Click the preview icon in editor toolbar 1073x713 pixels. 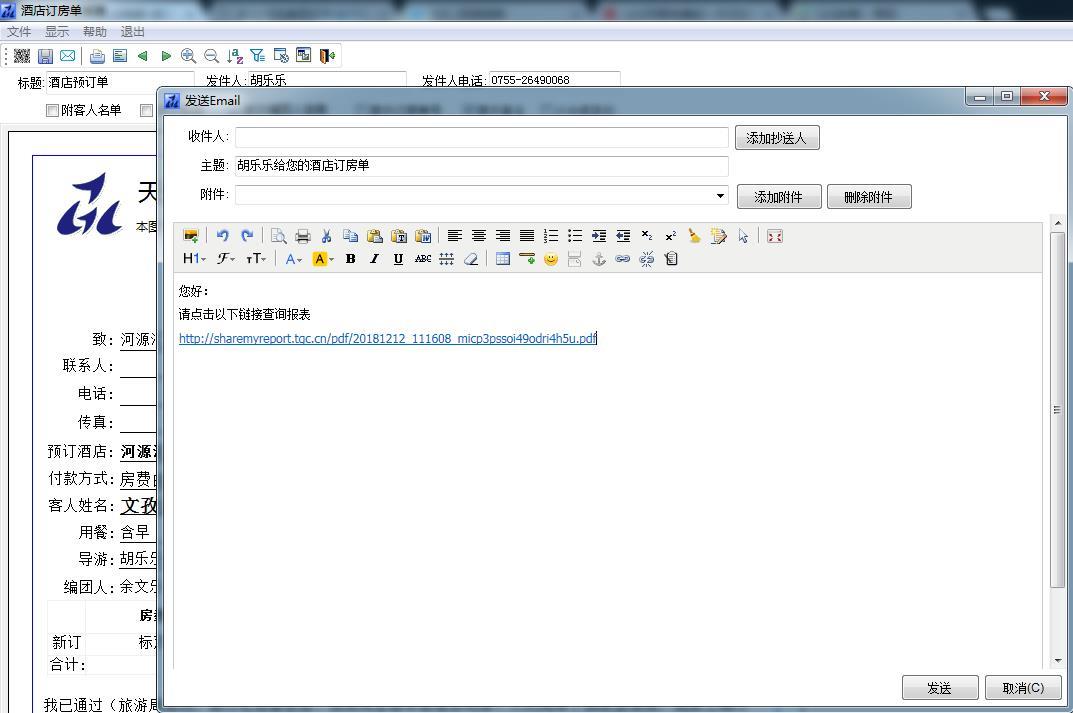[x=279, y=236]
